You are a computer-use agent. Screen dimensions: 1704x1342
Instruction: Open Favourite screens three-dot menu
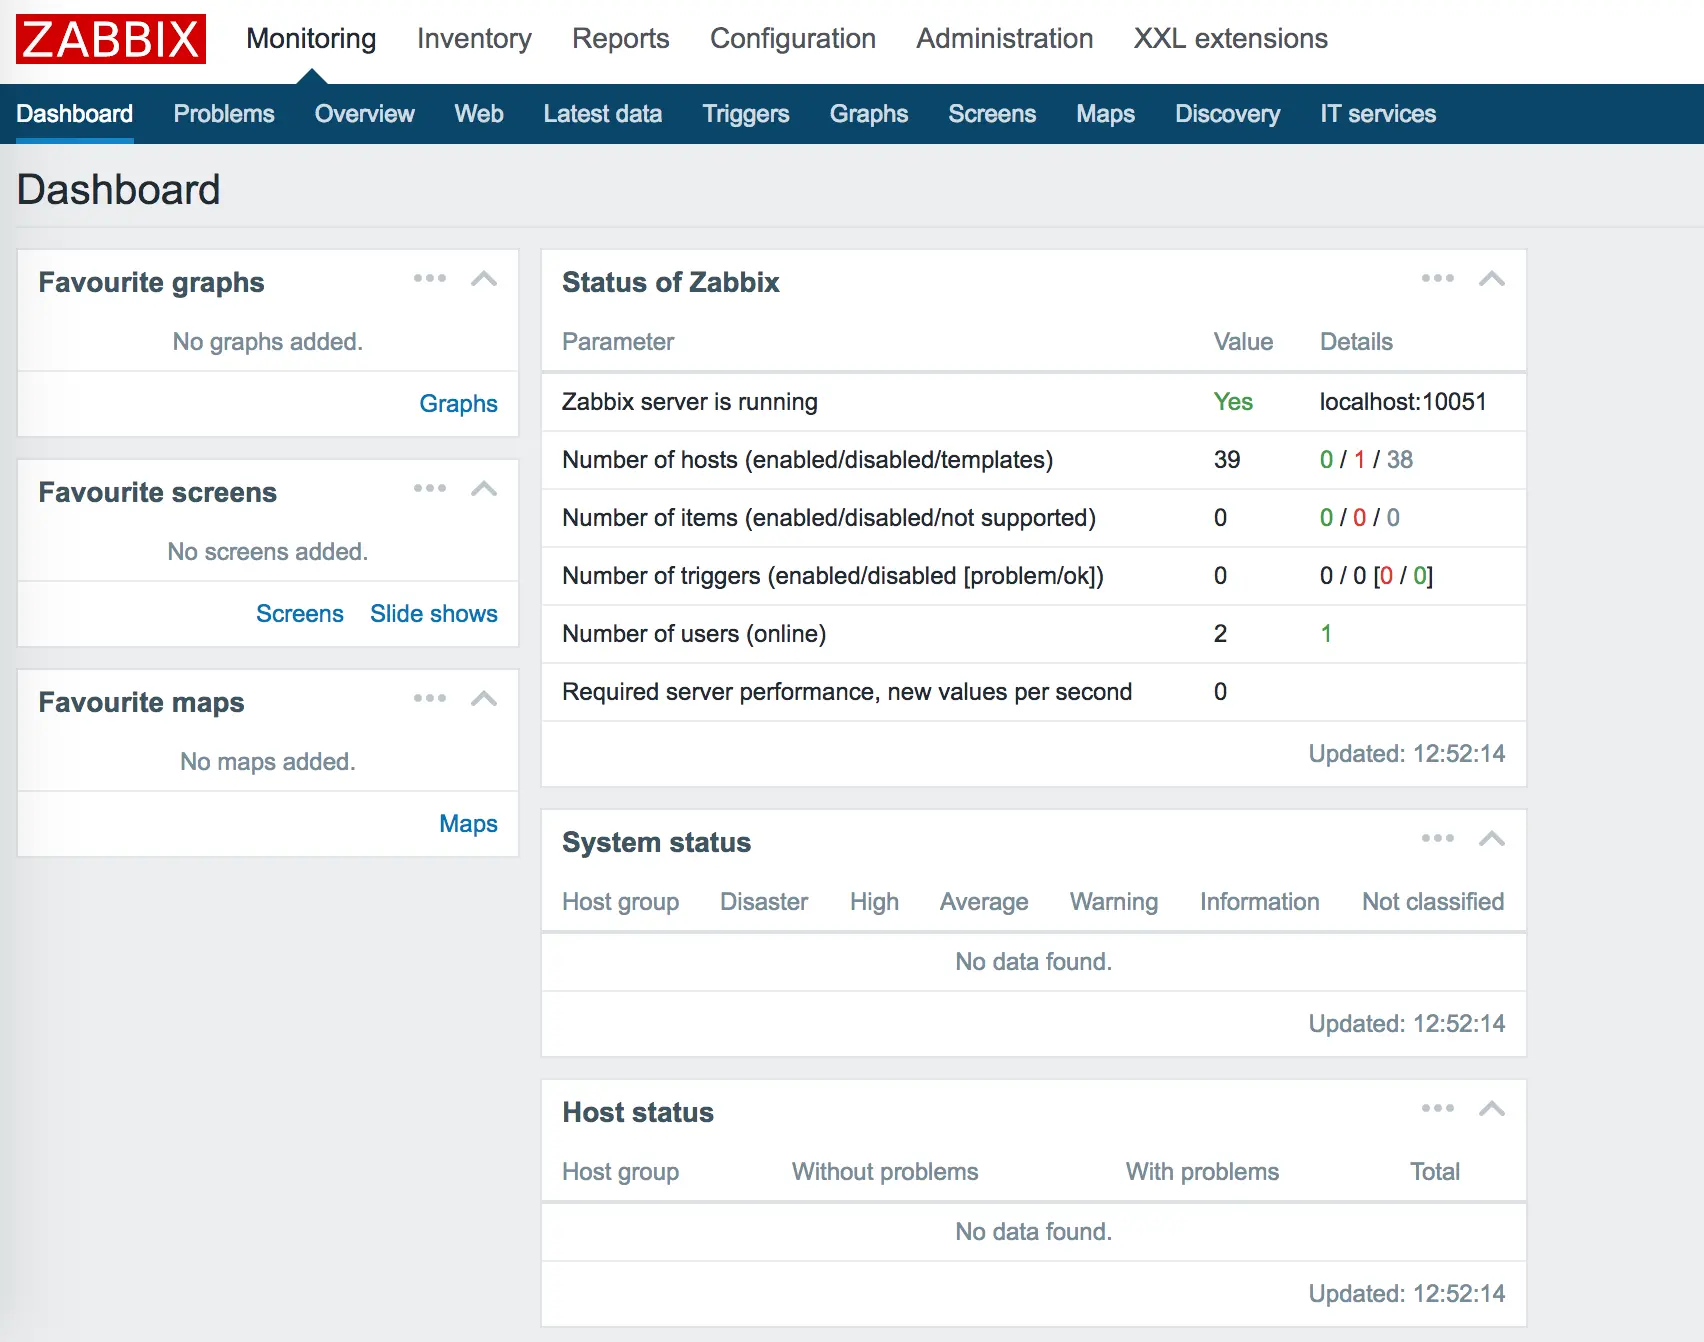pyautogui.click(x=430, y=488)
